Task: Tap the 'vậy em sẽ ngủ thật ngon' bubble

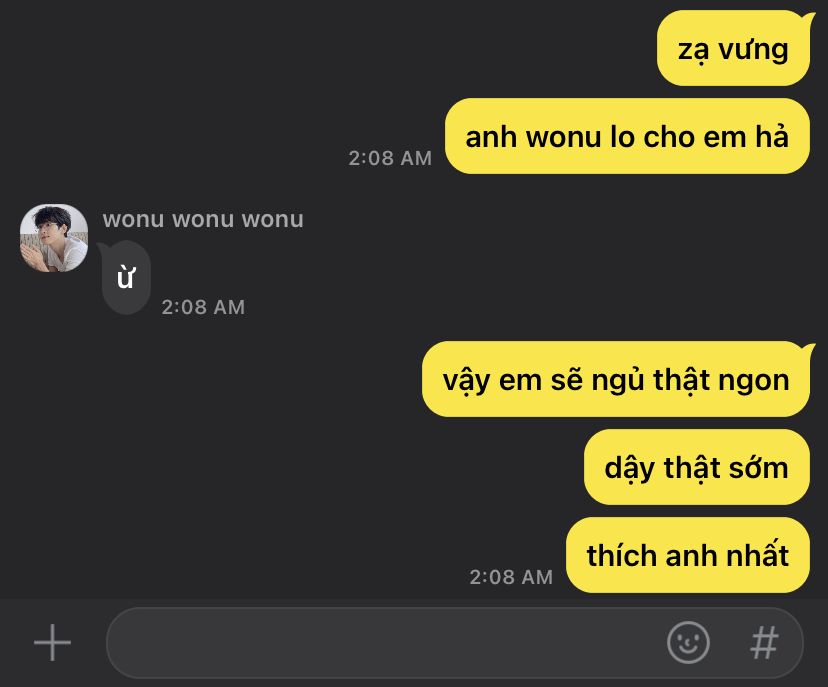Action: pyautogui.click(x=616, y=379)
